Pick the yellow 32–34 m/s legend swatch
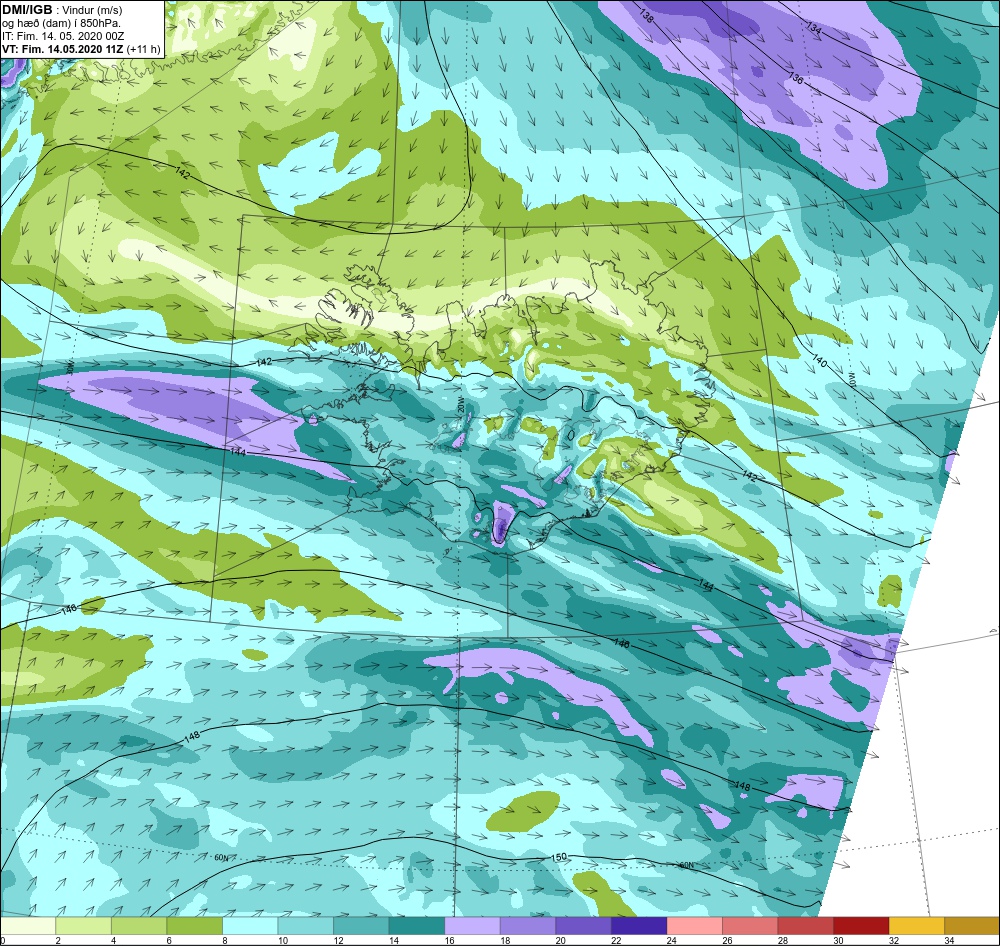 point(916,926)
